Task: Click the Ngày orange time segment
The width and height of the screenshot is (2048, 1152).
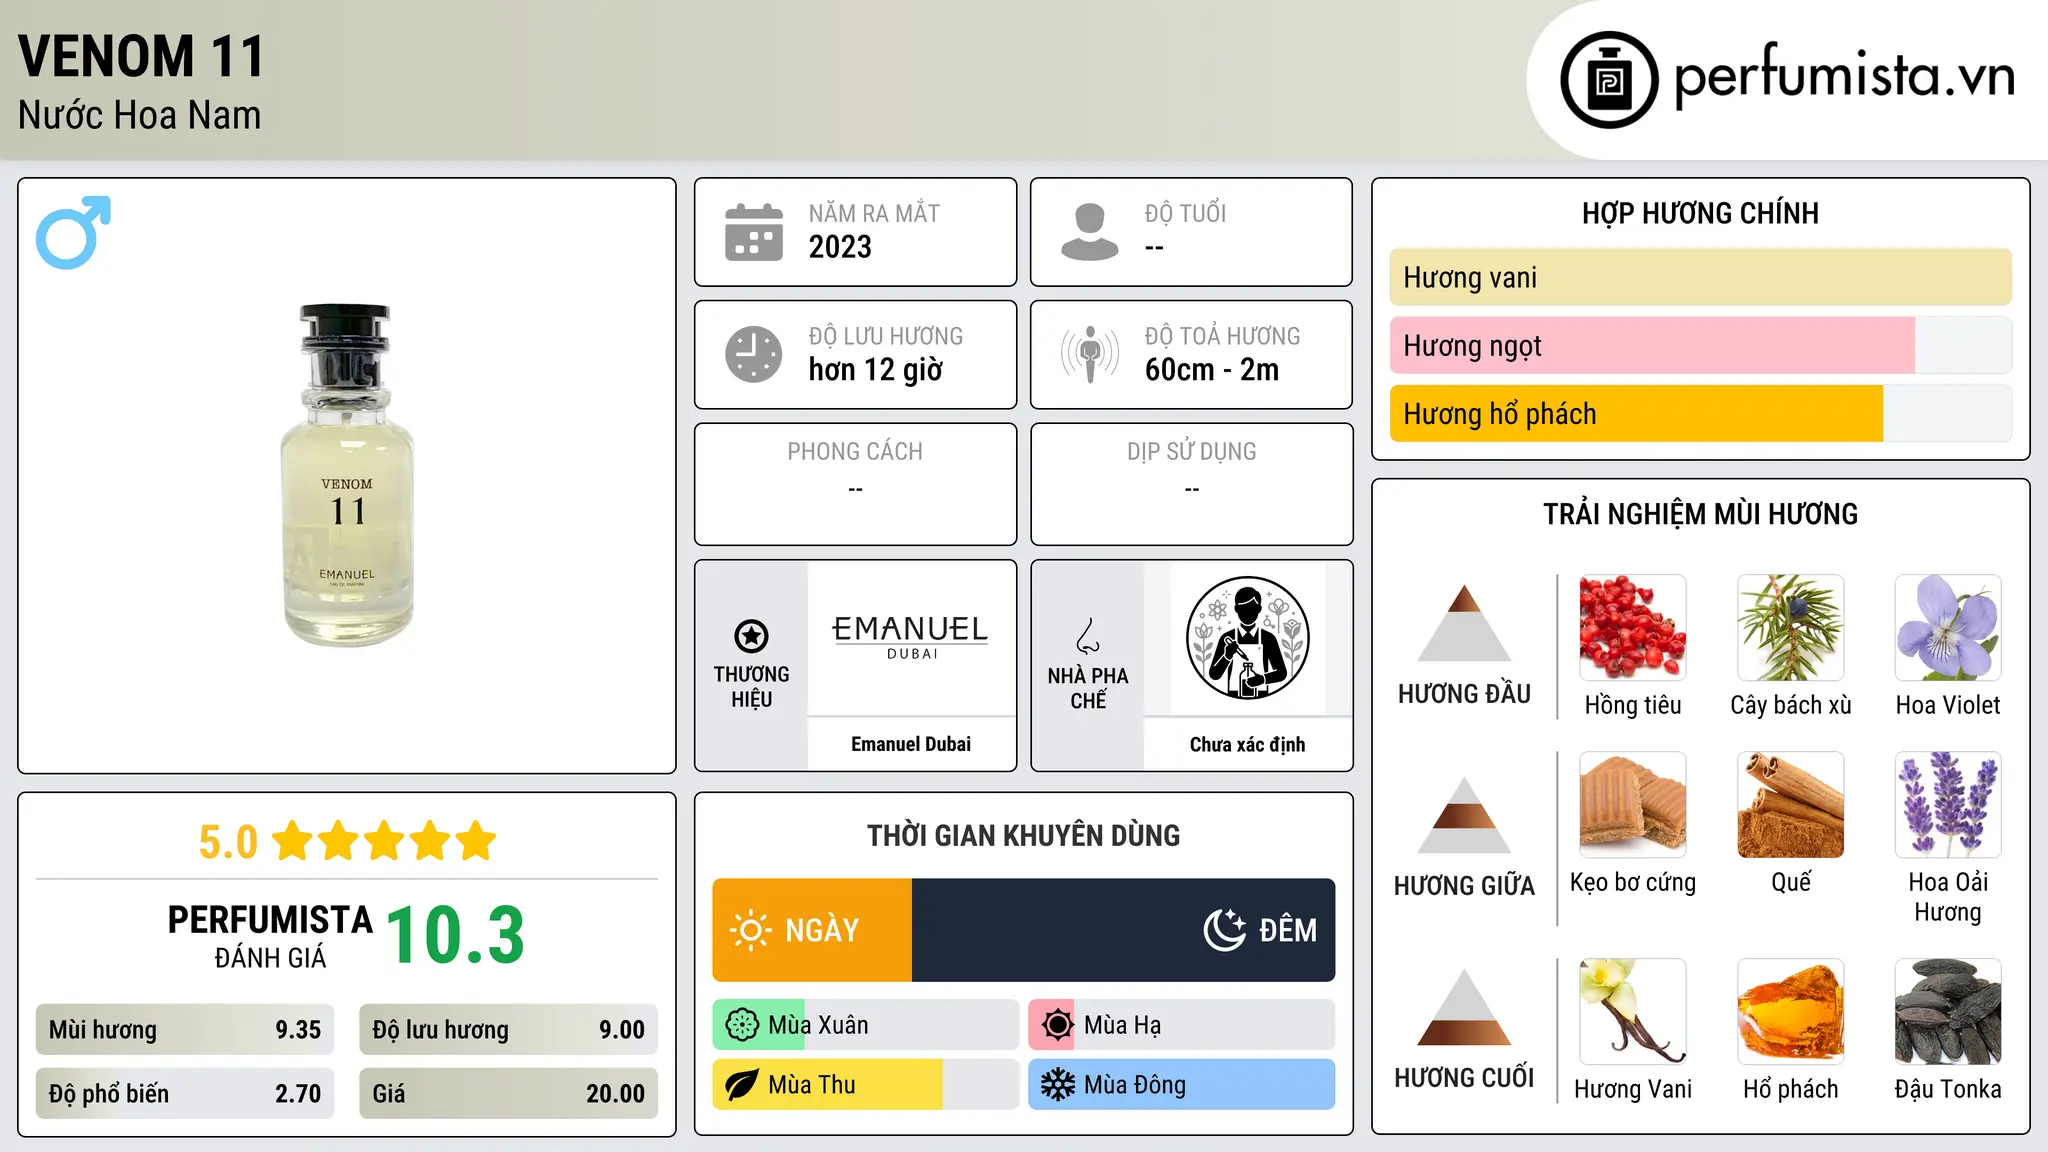Action: 812,930
